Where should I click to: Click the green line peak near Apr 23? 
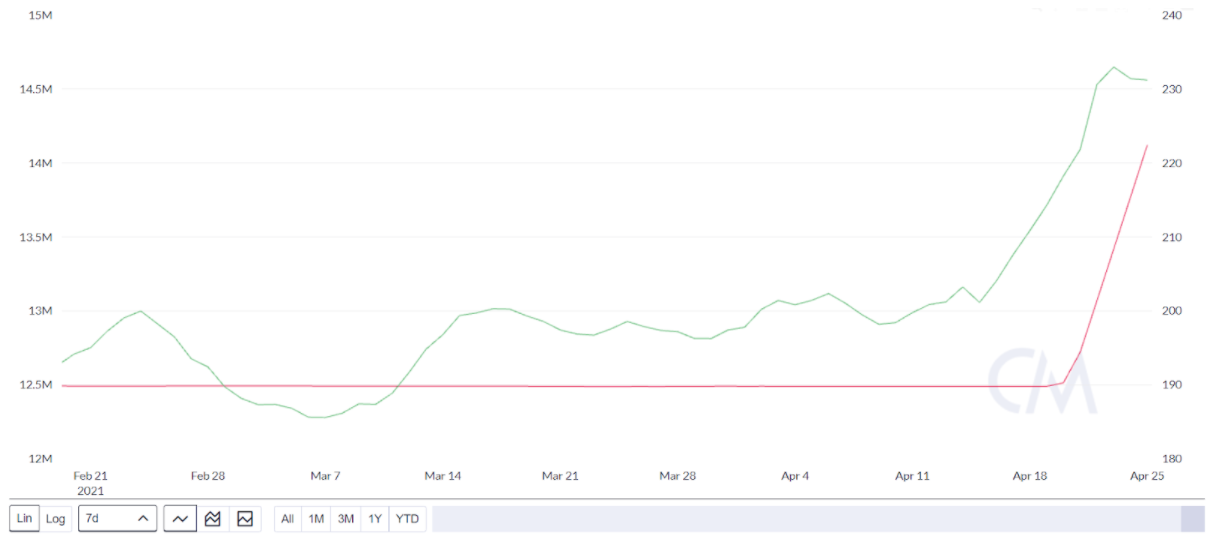point(1113,67)
